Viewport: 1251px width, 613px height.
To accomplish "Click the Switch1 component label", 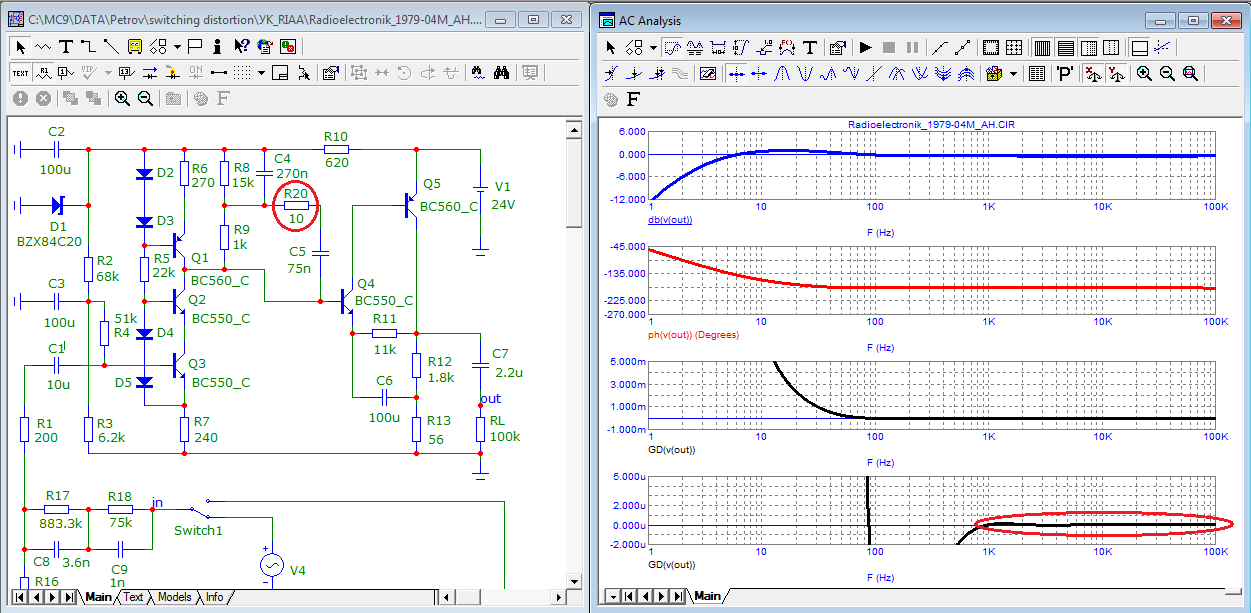I will [198, 530].
